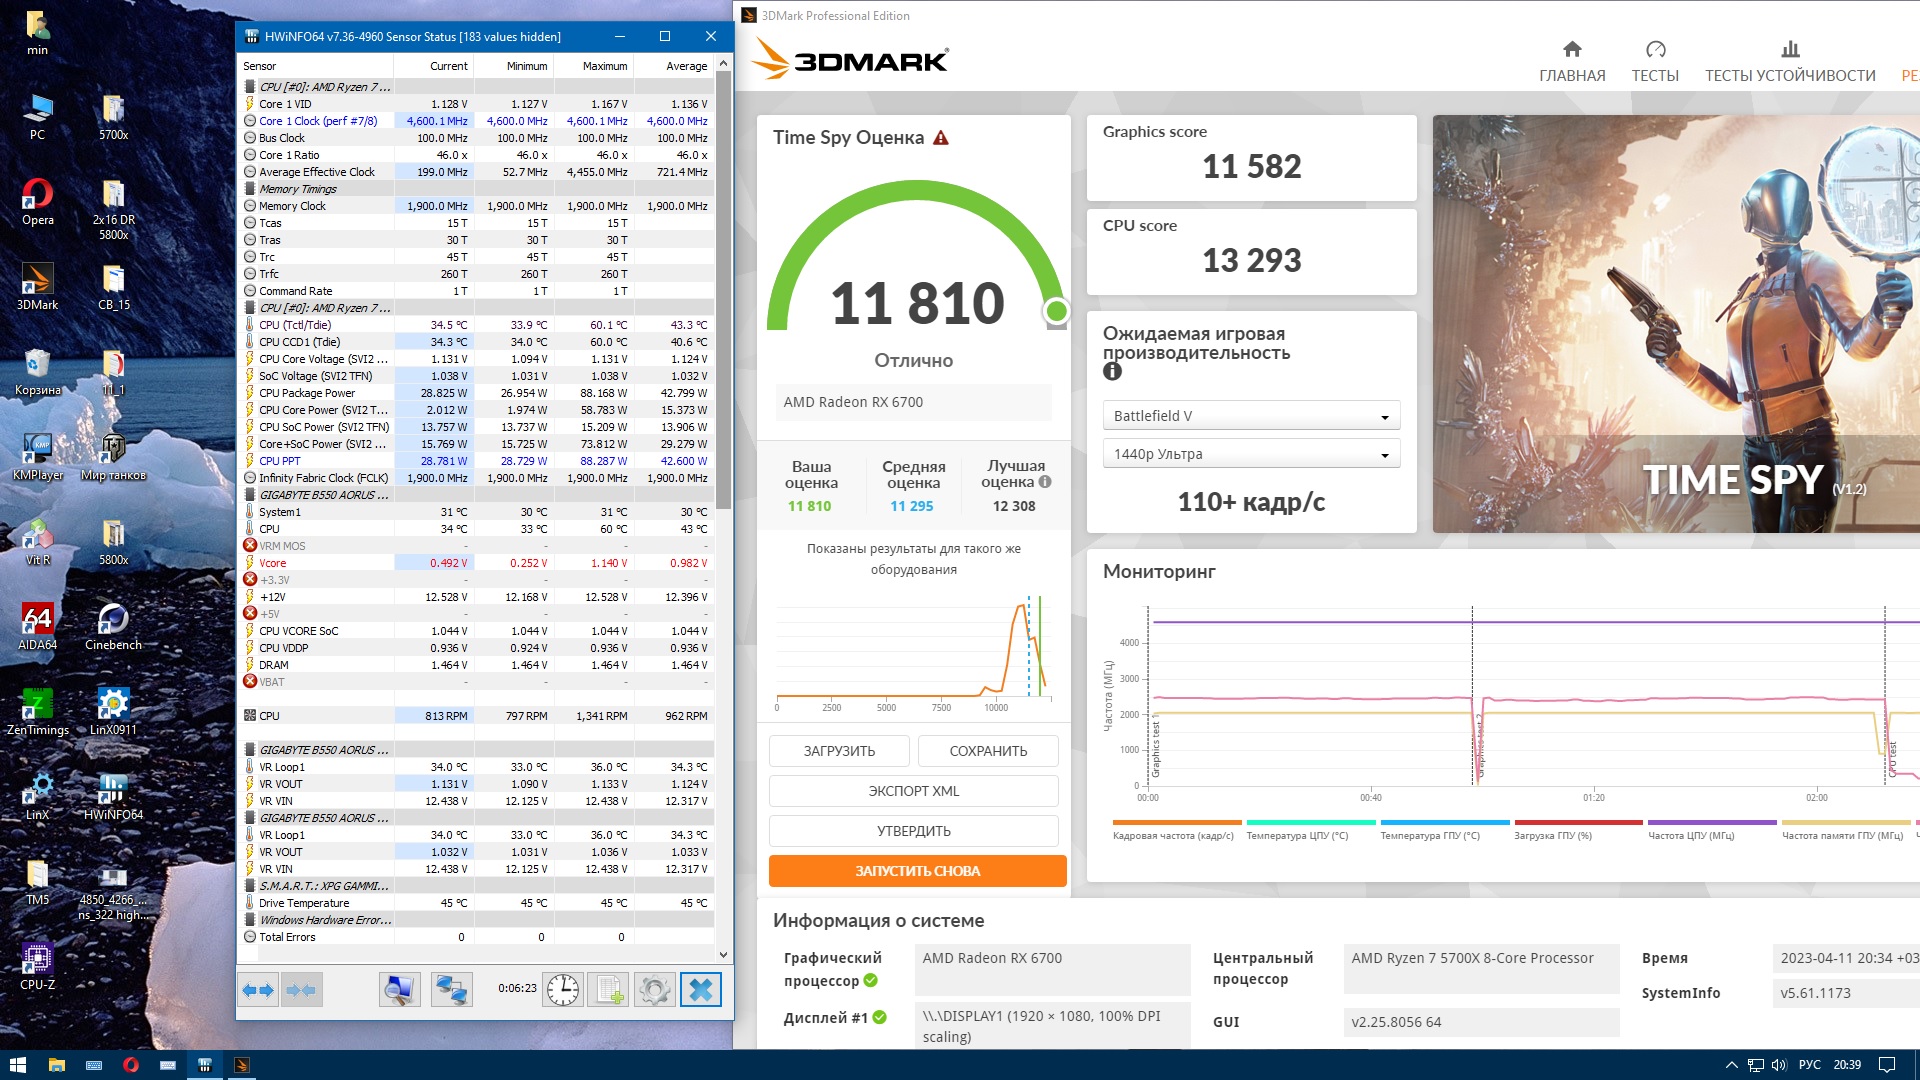Screen dimensions: 1920x1080
Task: Click HWiNFO expand columns arrows button
Action: pyautogui.click(x=258, y=990)
